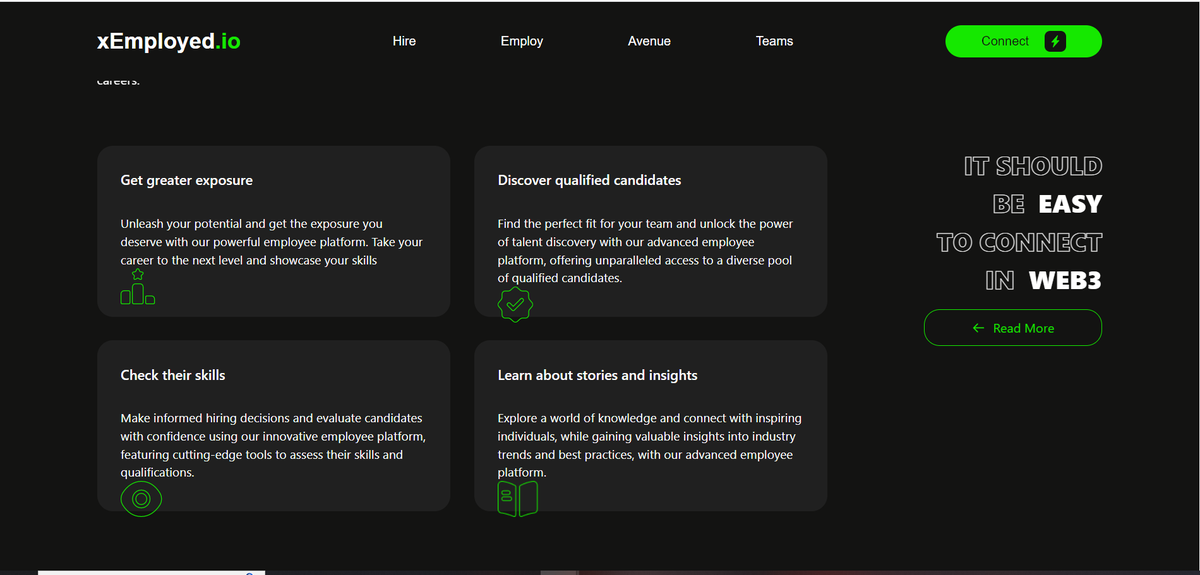Image resolution: width=1200 pixels, height=575 pixels.
Task: Click the bold EASY word
Action: [1070, 204]
